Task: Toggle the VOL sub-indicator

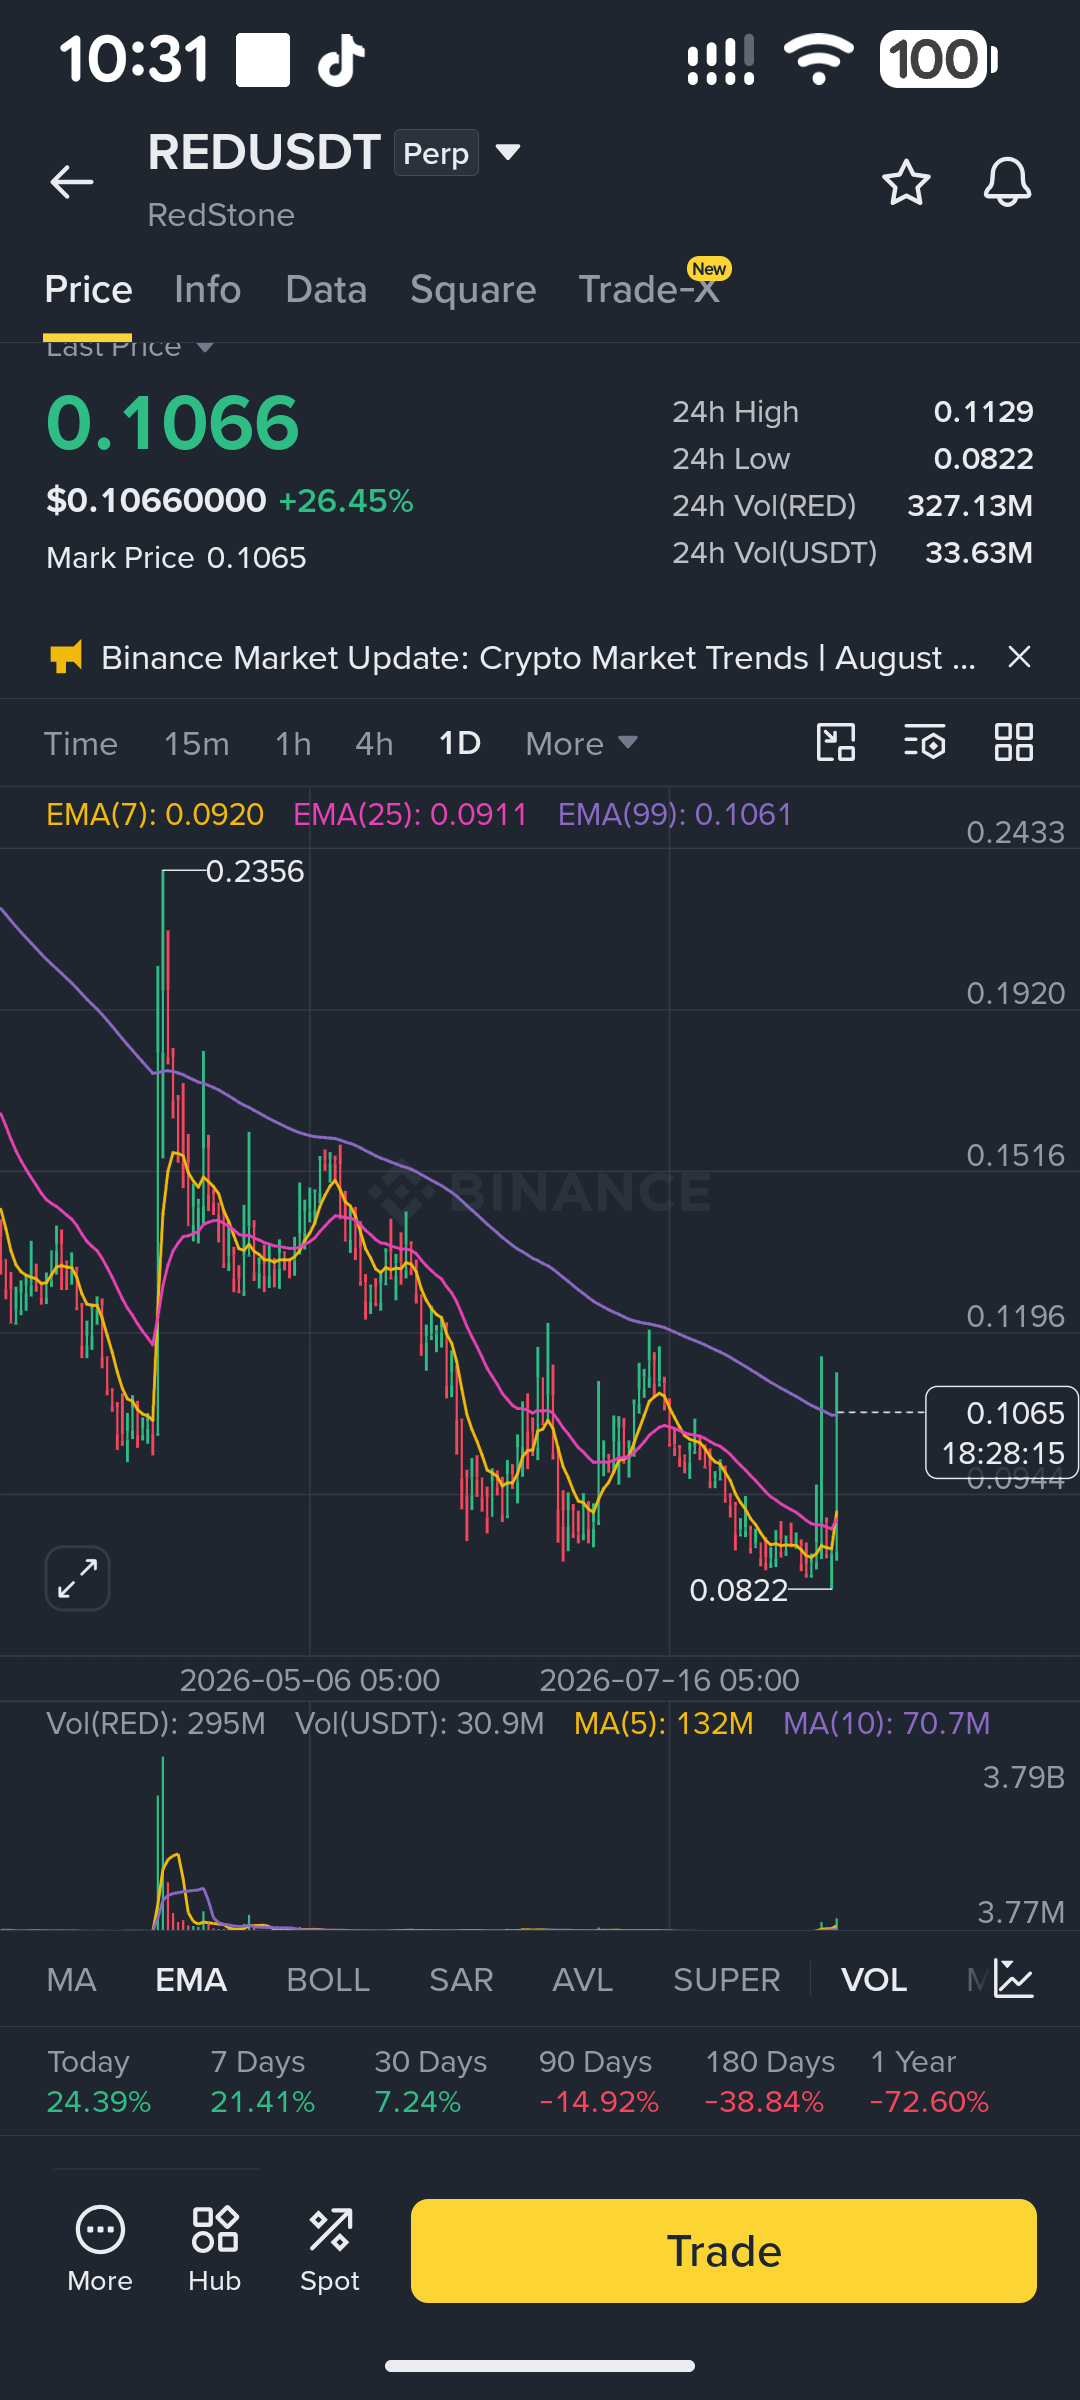Action: (874, 1980)
